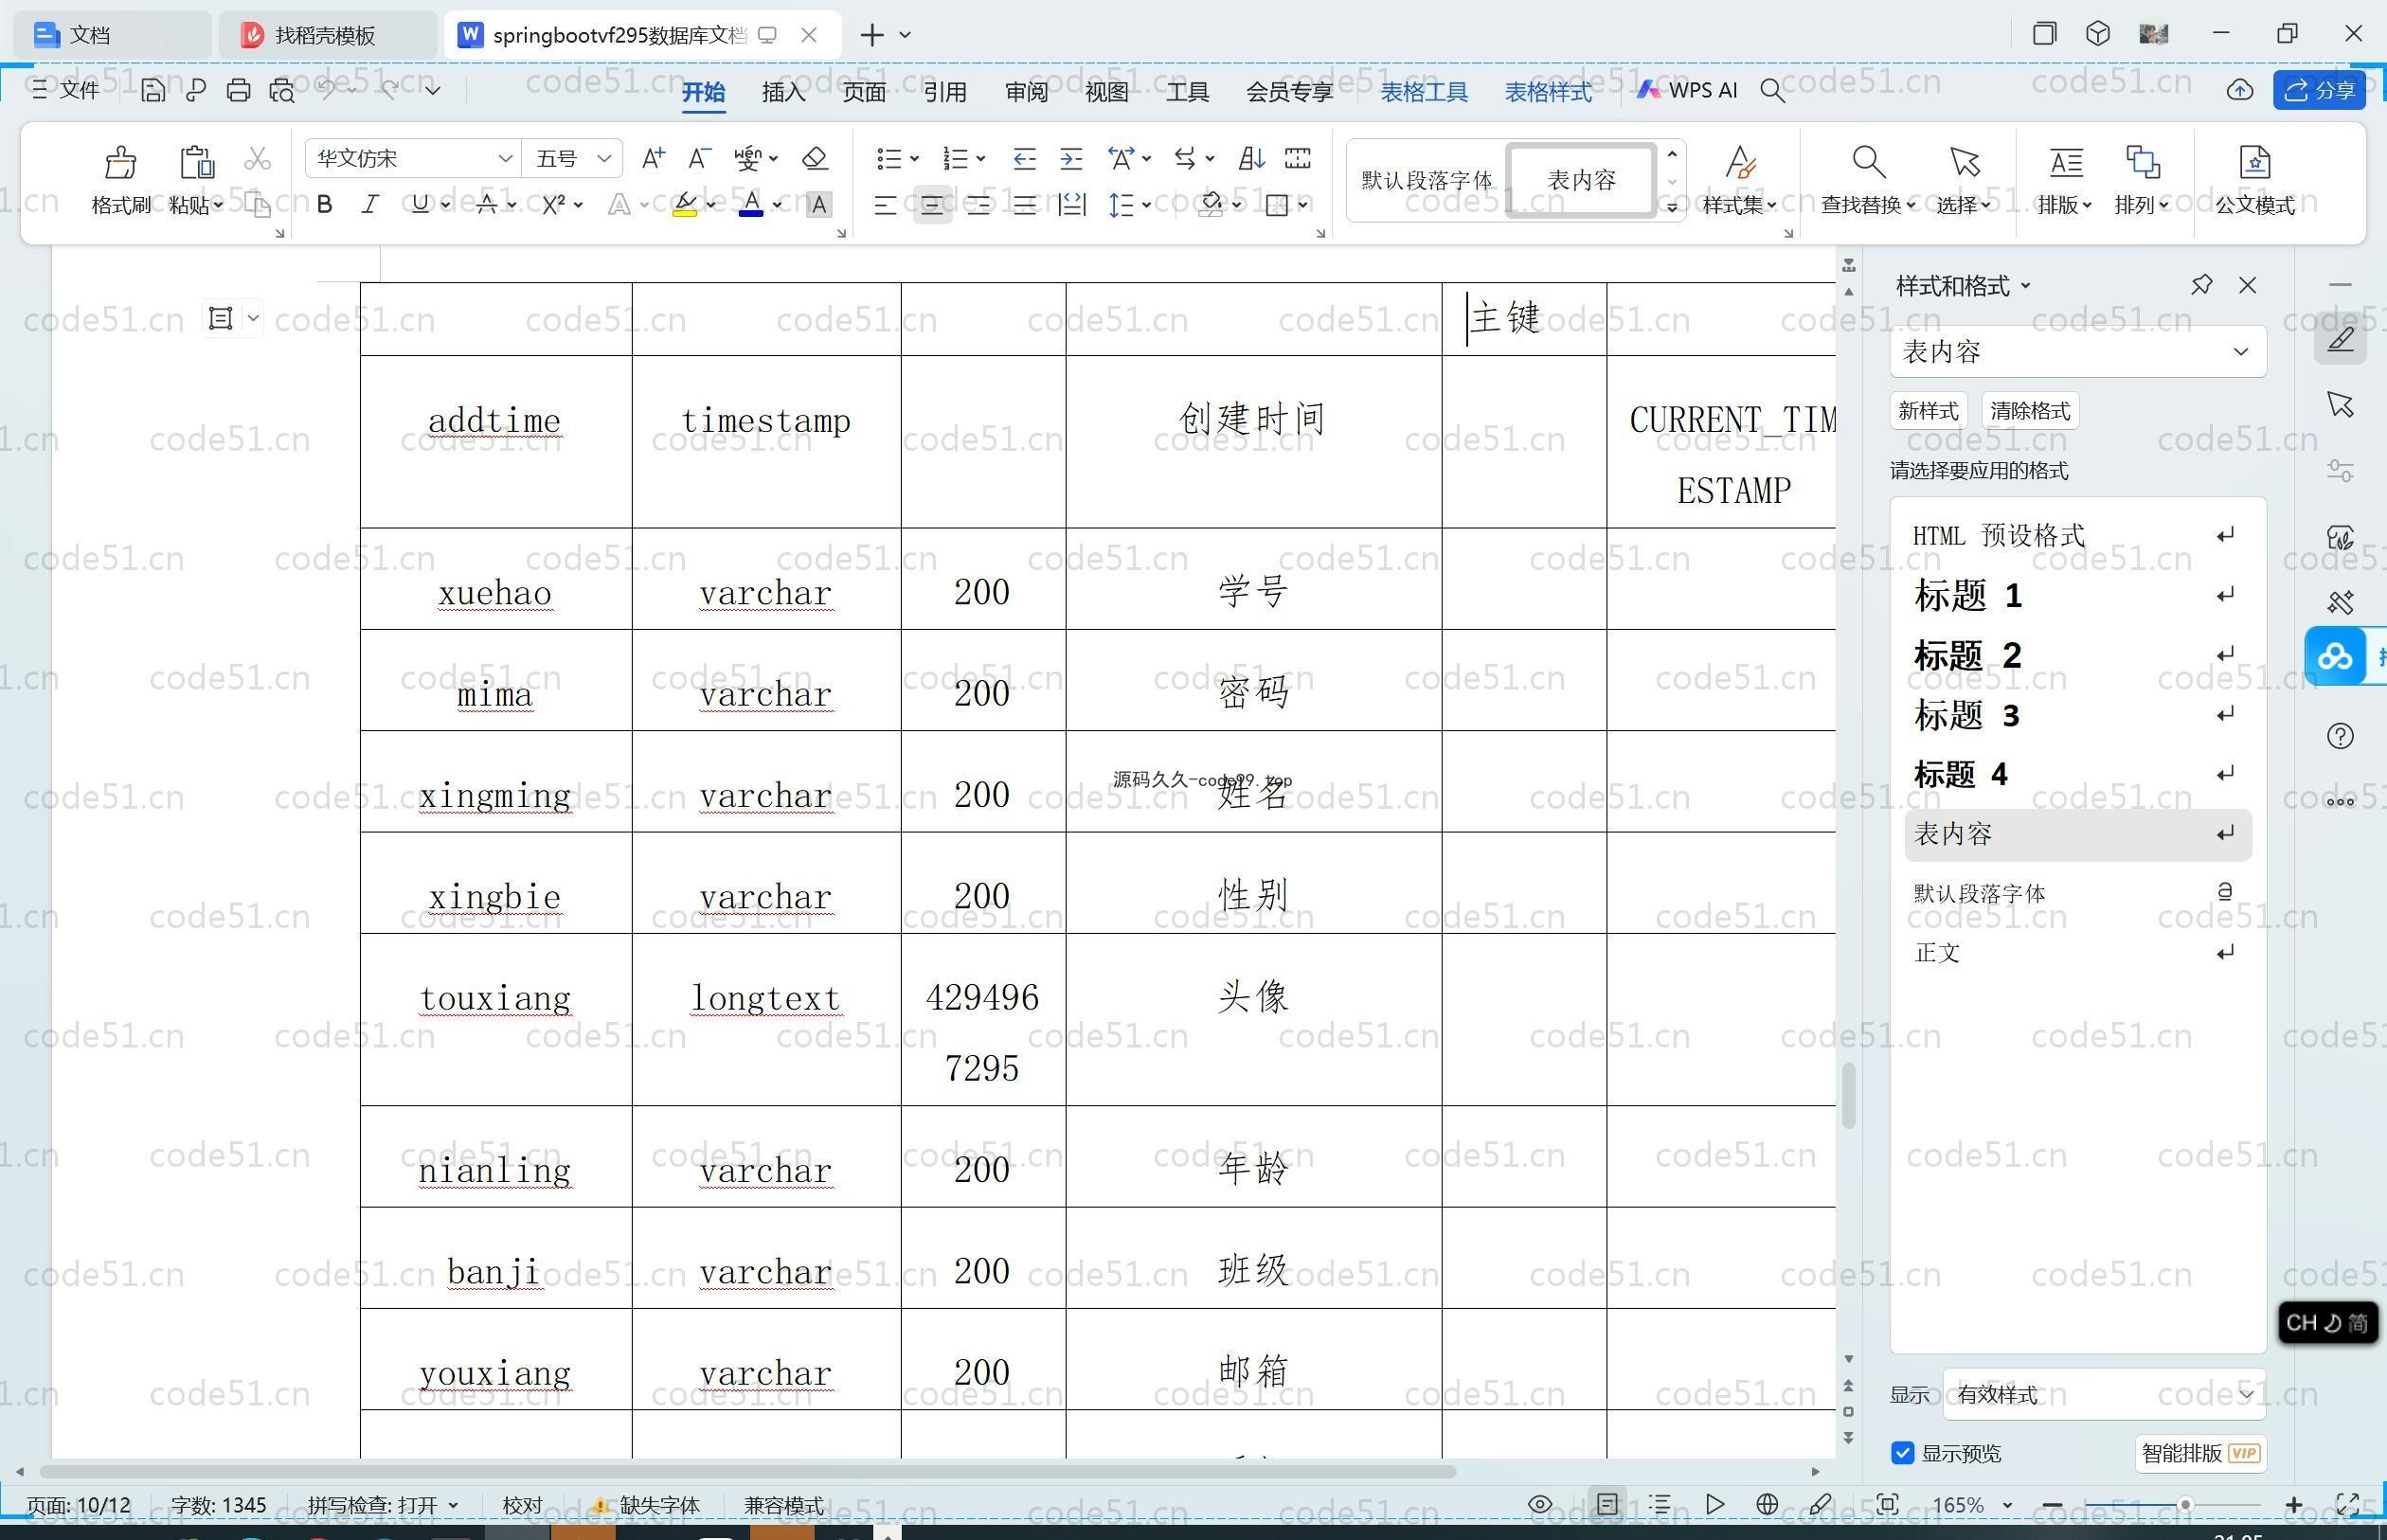
Task: Expand the bullet list dropdown arrow
Action: pyautogui.click(x=914, y=158)
